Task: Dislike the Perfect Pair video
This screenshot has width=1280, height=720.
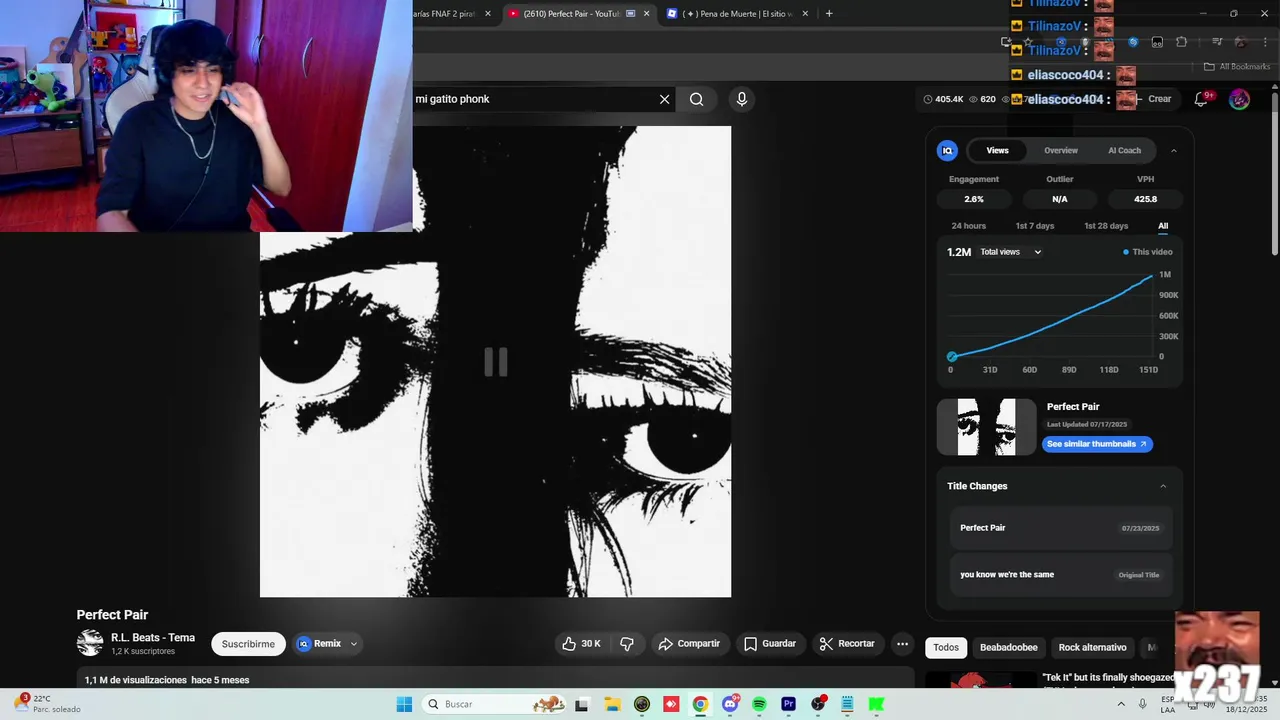Action: [x=627, y=644]
